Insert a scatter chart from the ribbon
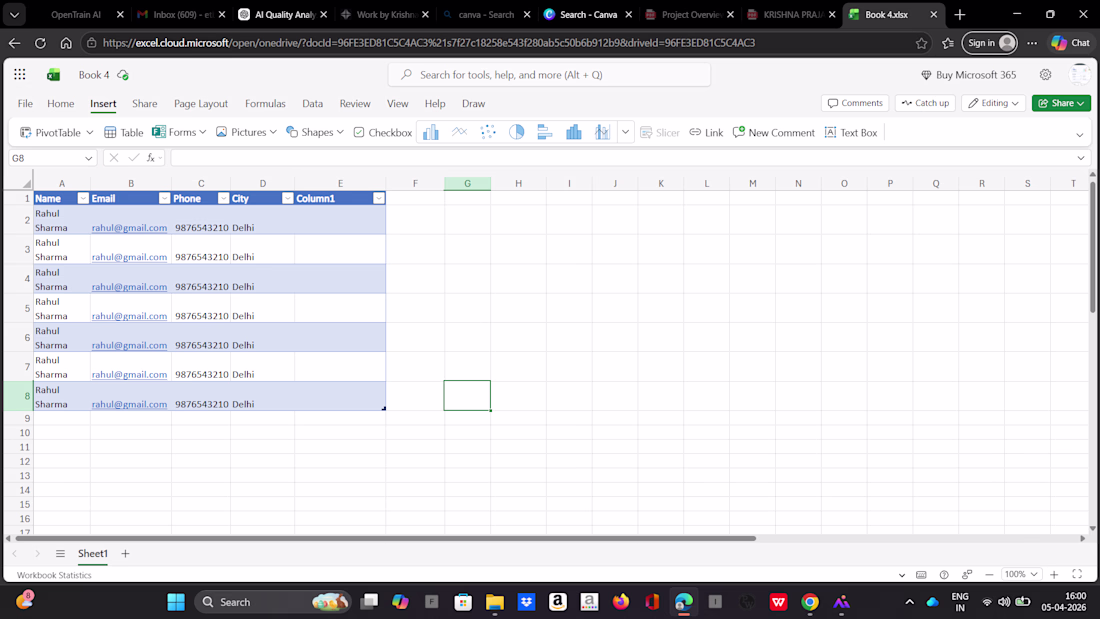1100x619 pixels. (488, 132)
